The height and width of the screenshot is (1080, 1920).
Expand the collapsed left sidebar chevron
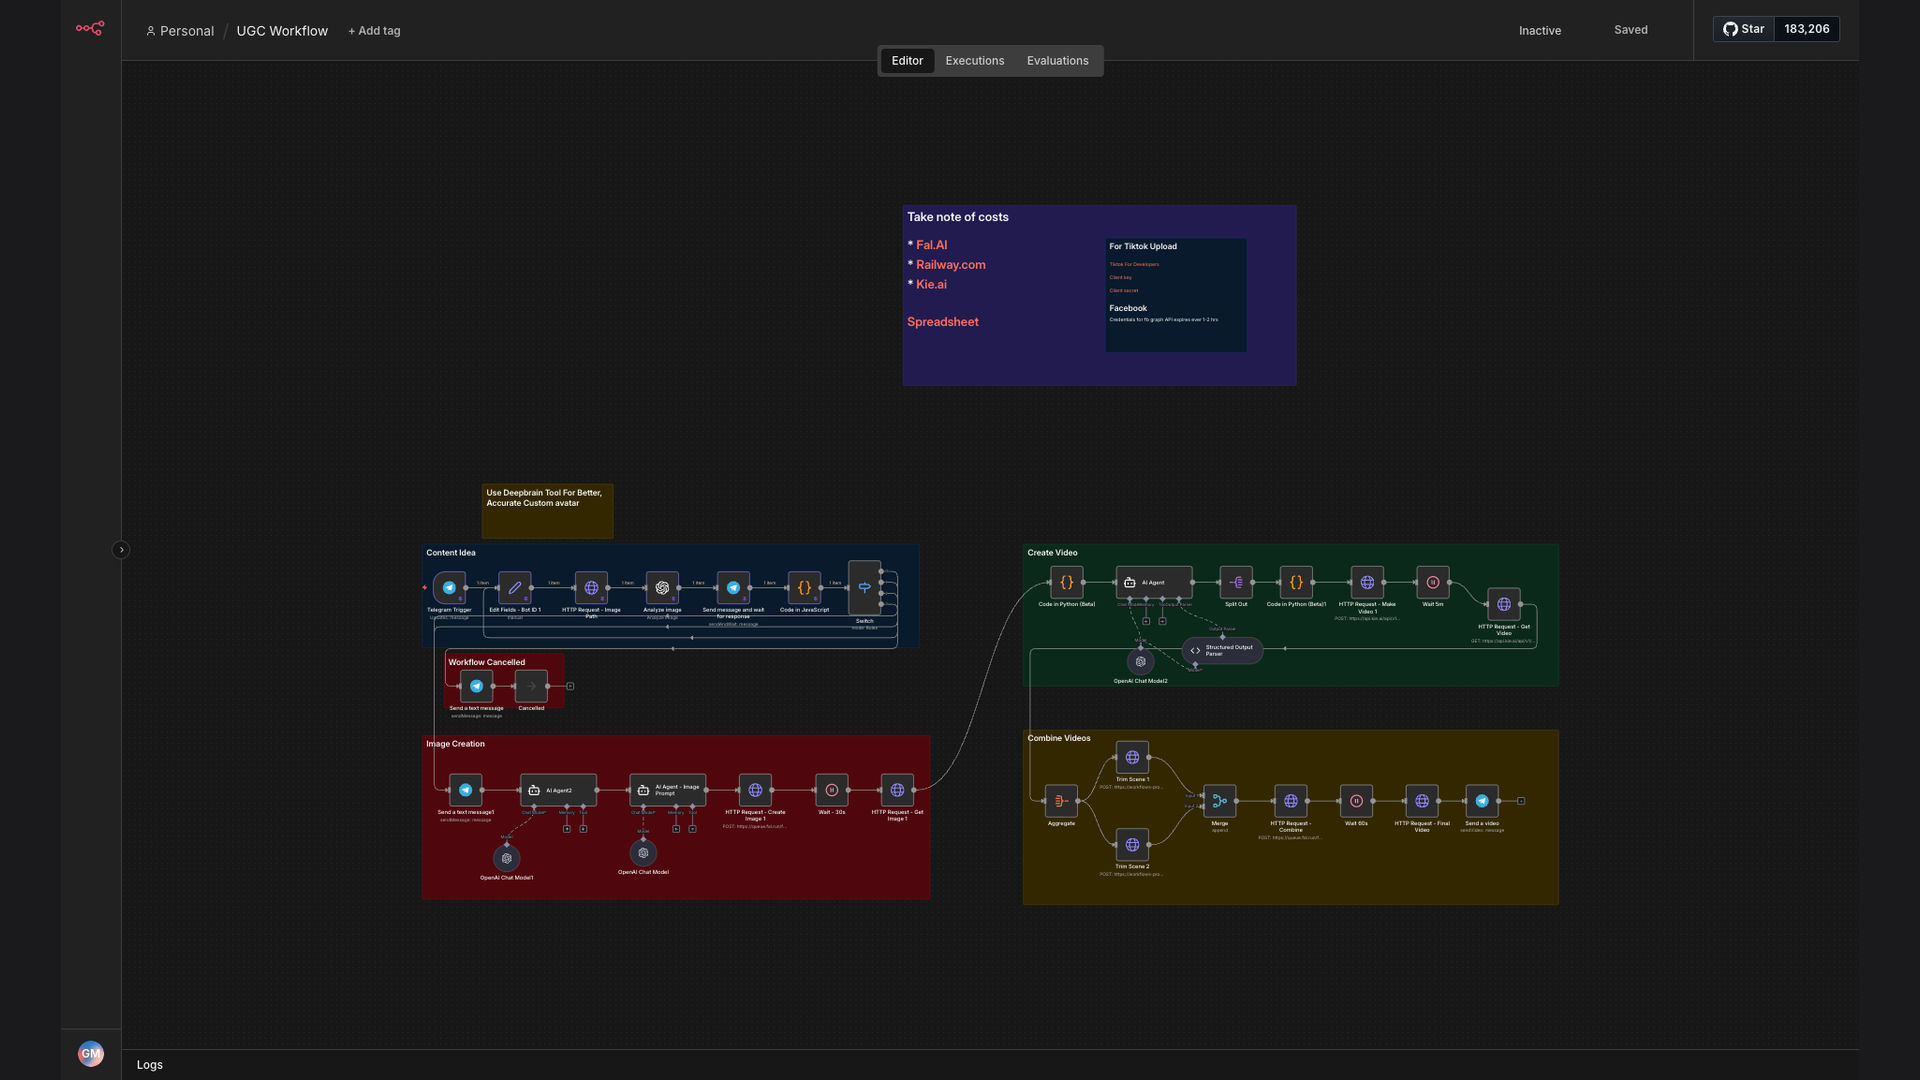(x=121, y=550)
